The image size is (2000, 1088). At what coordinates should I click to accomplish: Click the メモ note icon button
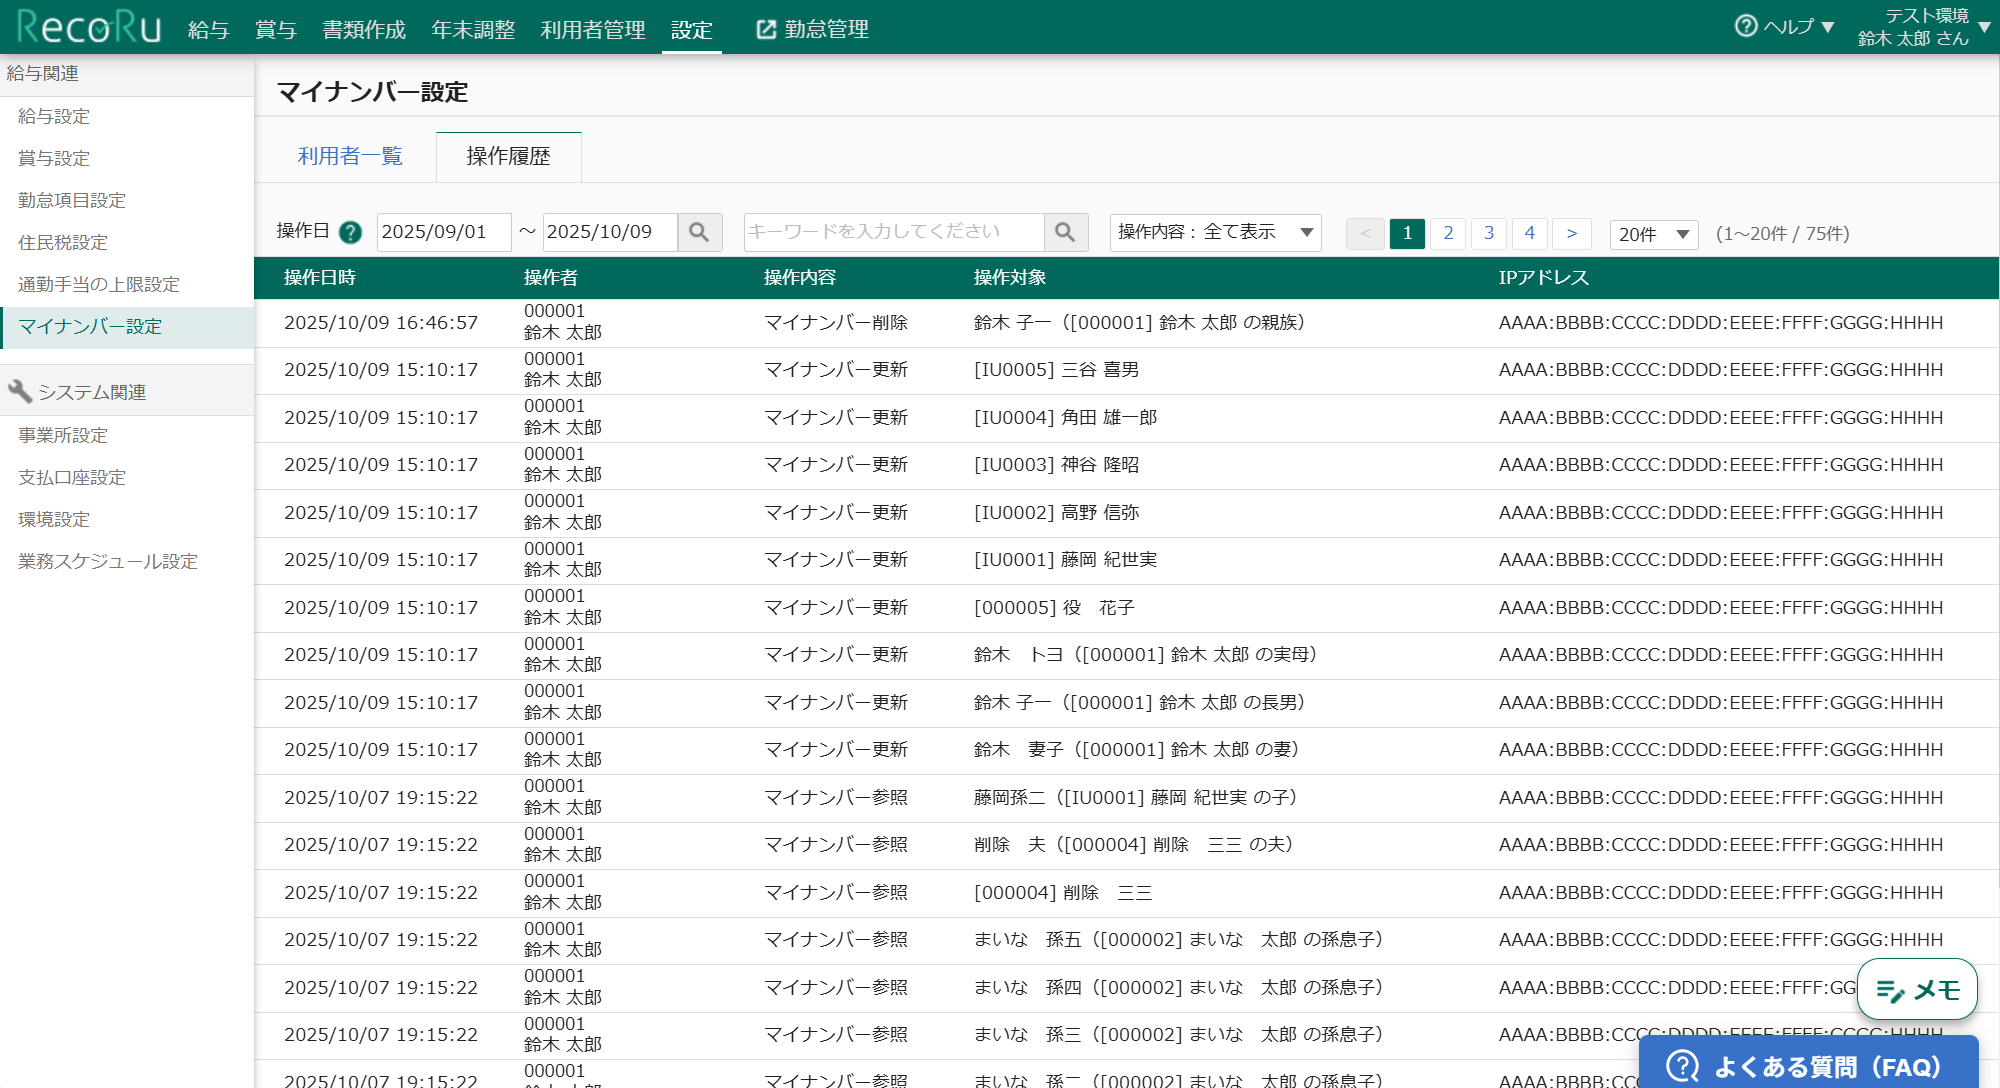1916,990
